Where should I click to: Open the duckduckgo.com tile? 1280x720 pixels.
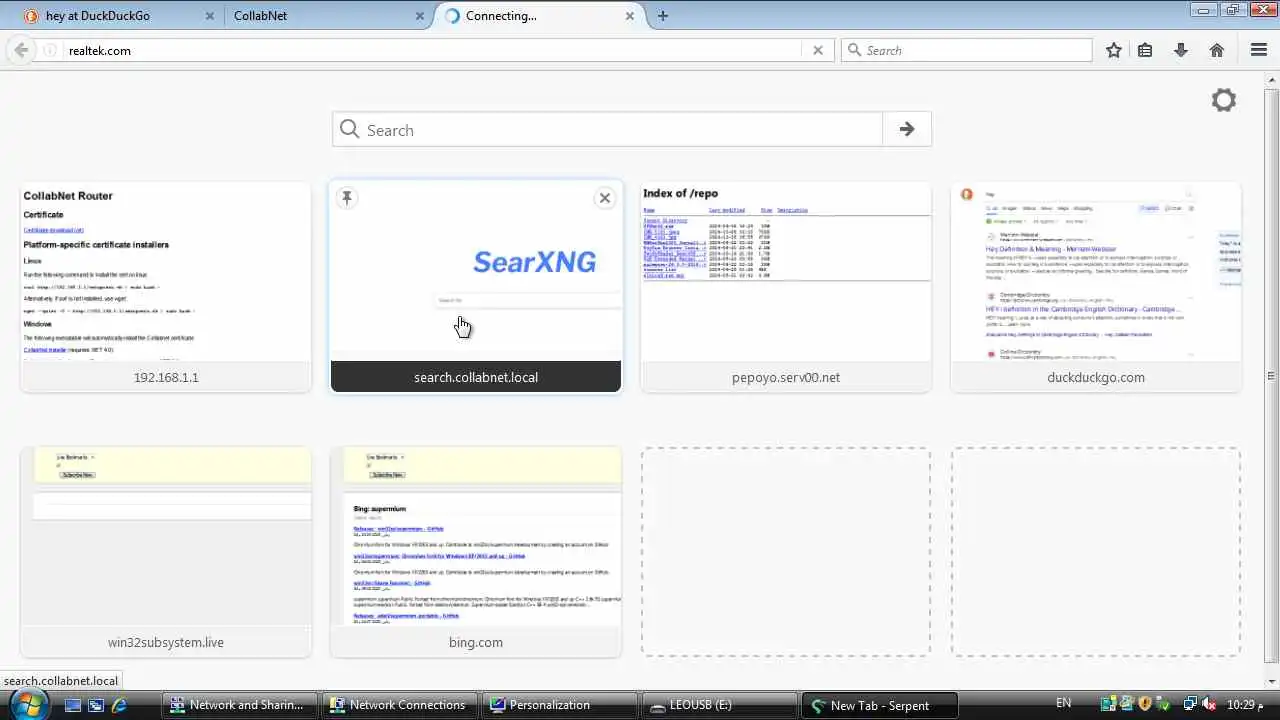coord(1096,287)
